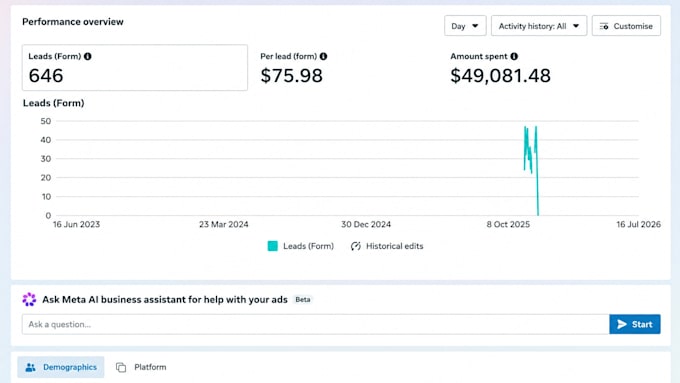Click the paper-plane send icon
The height and width of the screenshot is (383, 680).
point(622,324)
